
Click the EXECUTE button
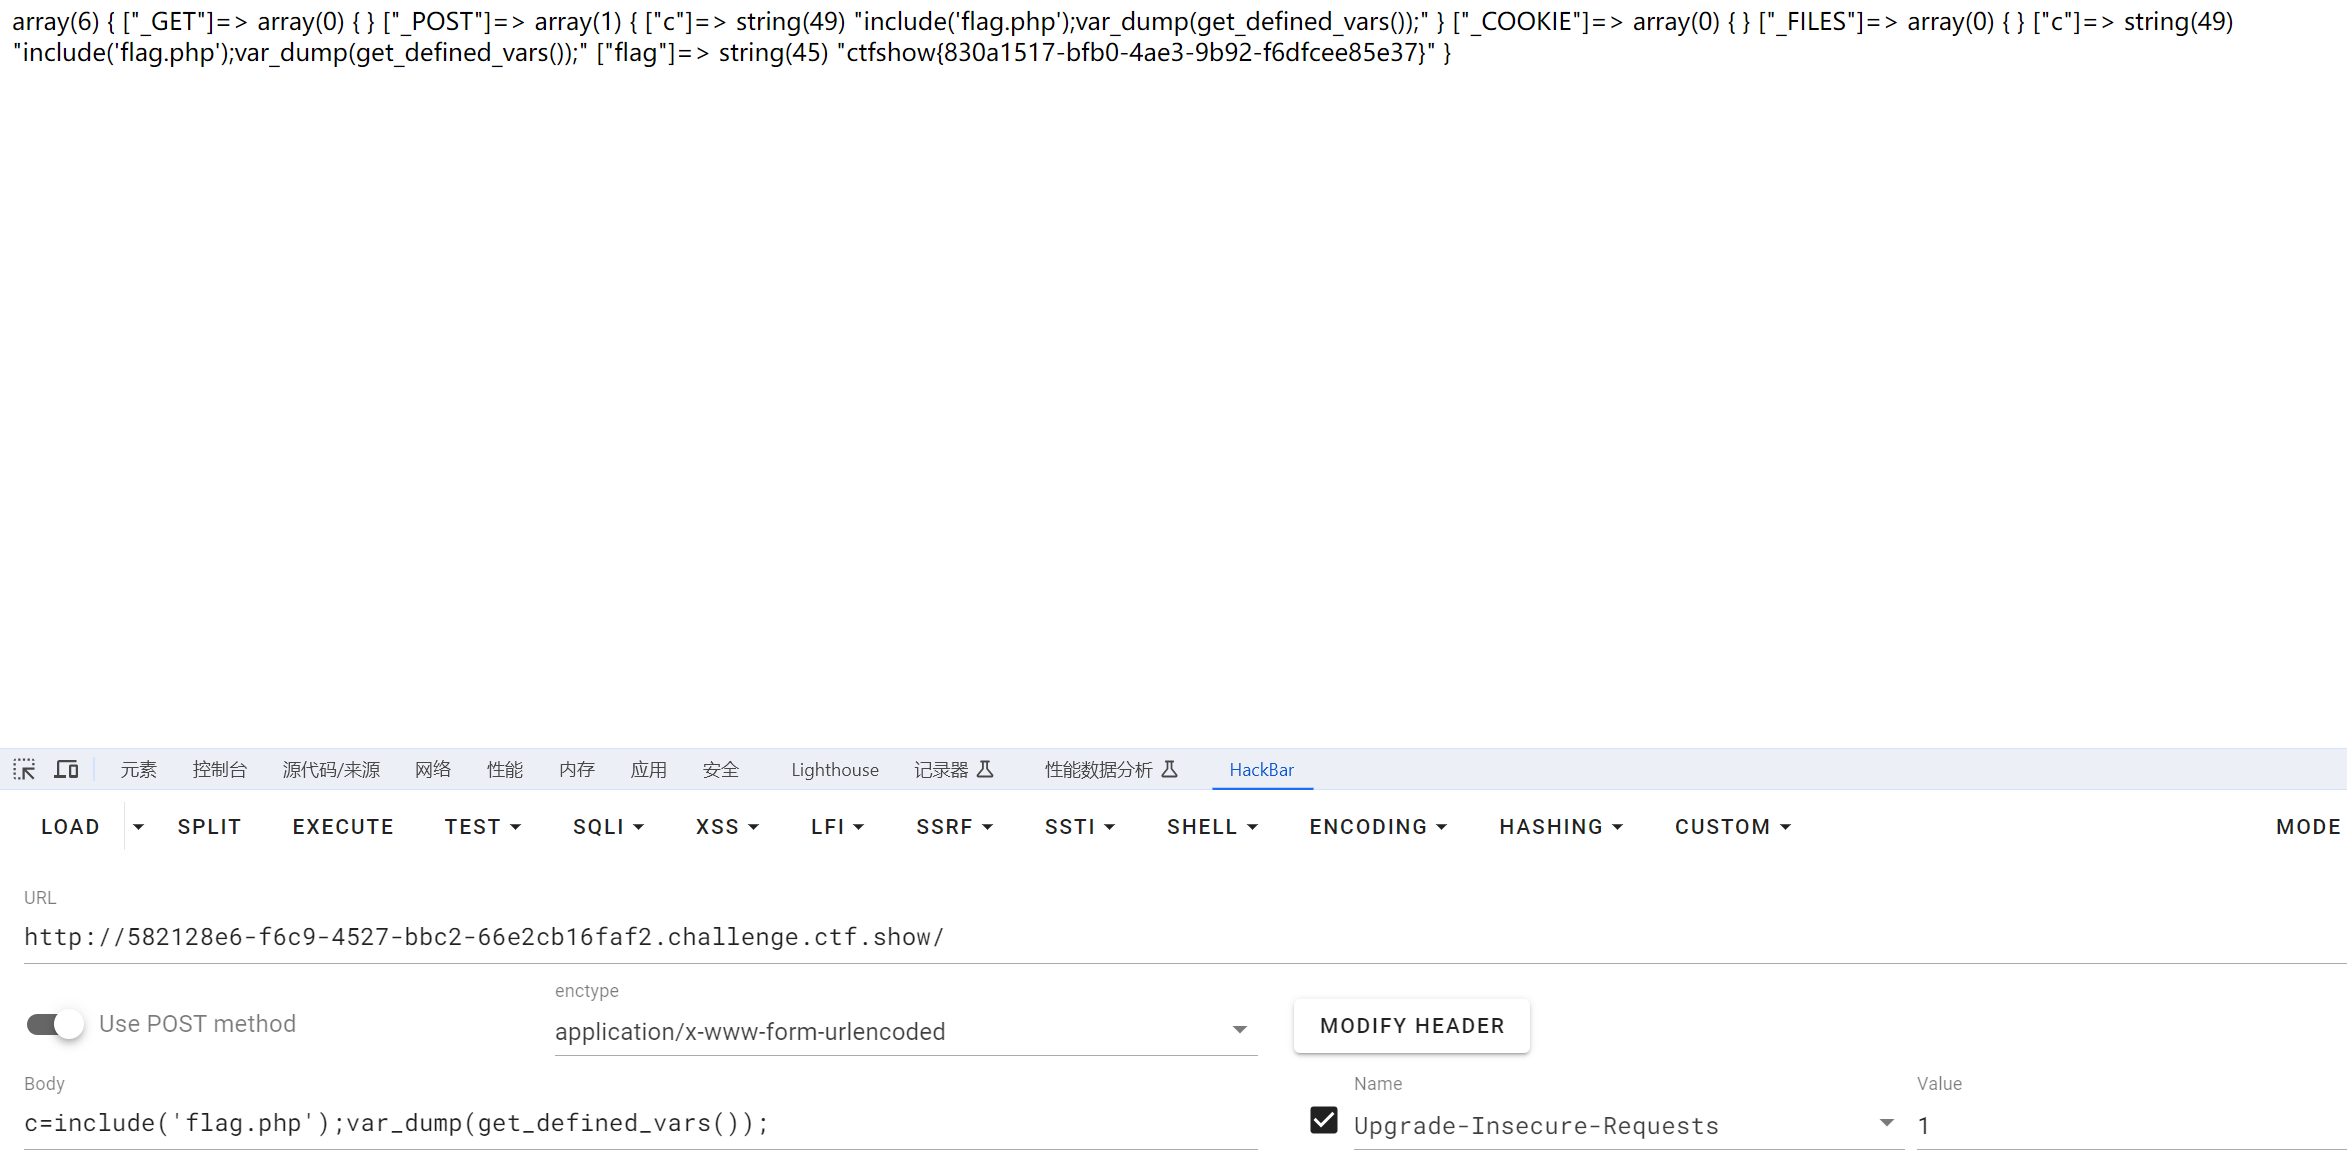343,827
